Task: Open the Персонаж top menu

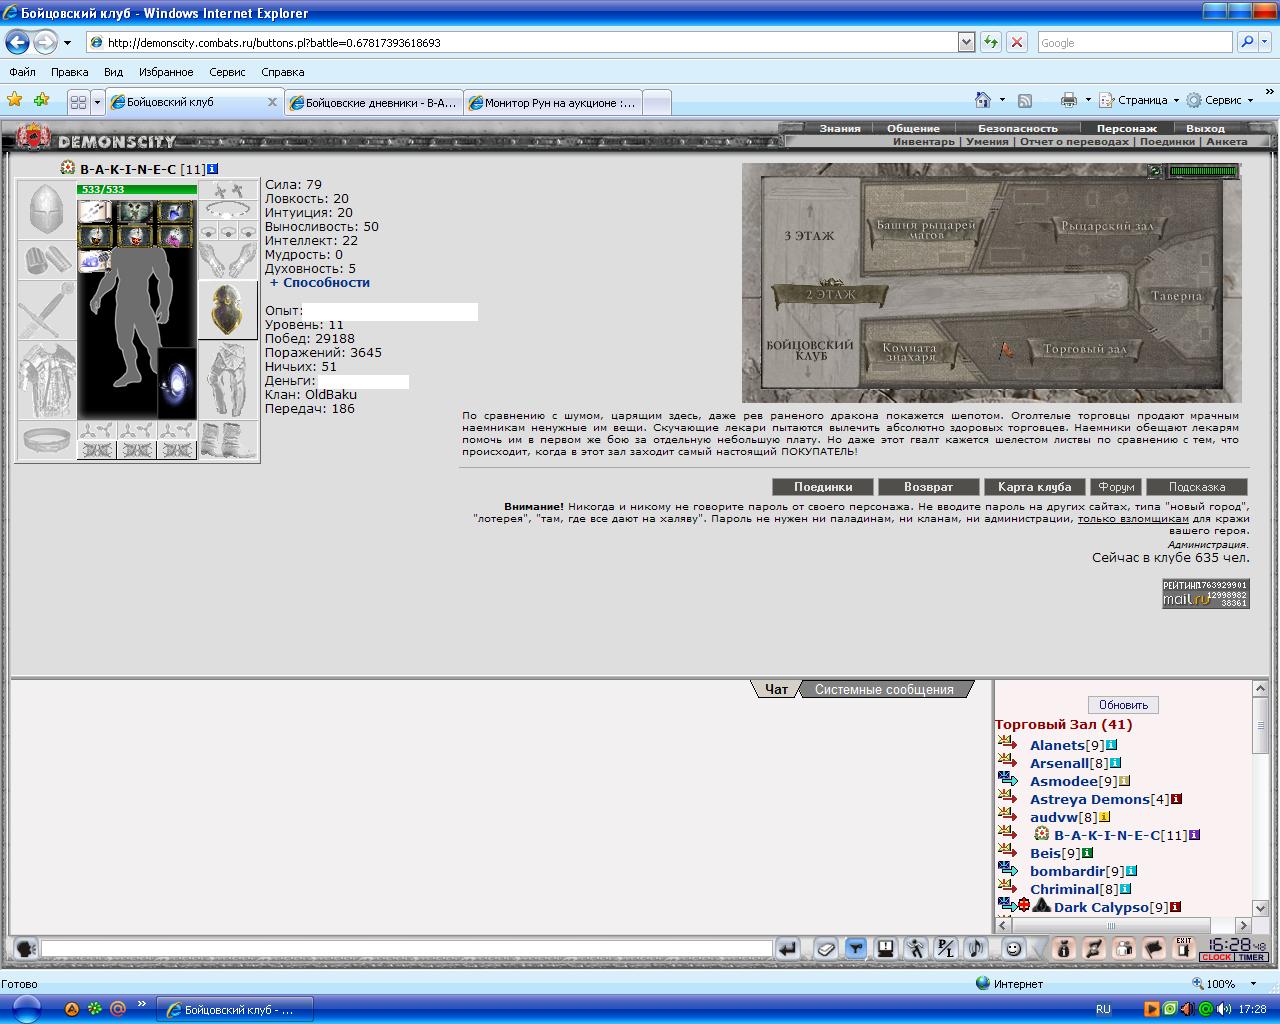Action: coord(1126,128)
